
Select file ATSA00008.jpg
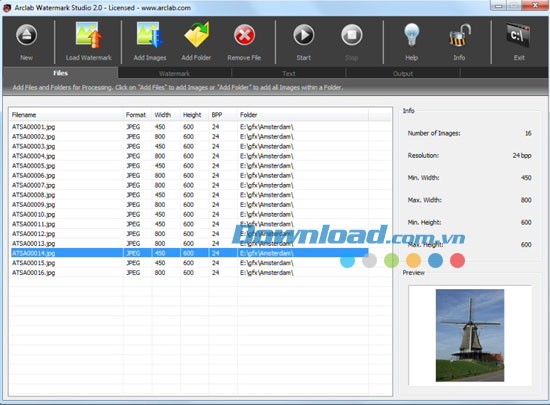pos(34,195)
